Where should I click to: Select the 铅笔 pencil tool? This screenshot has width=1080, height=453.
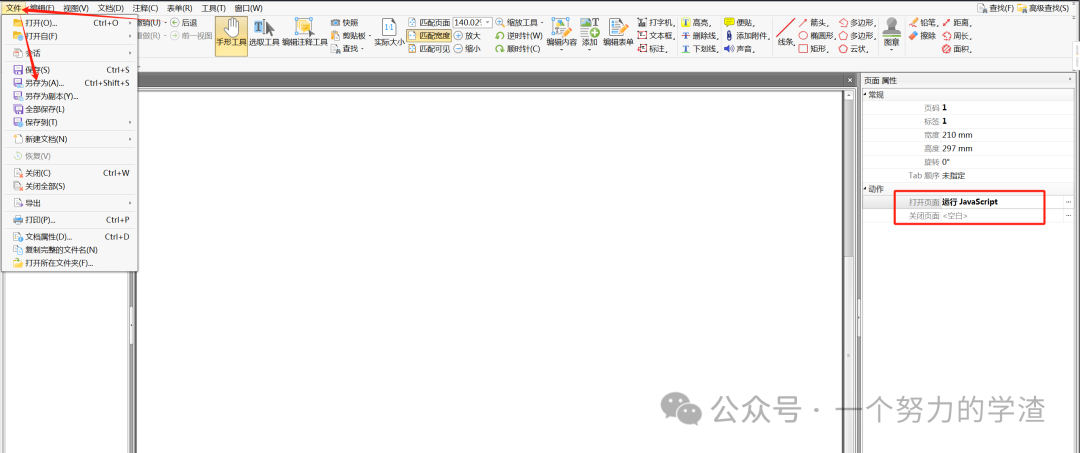click(x=924, y=23)
